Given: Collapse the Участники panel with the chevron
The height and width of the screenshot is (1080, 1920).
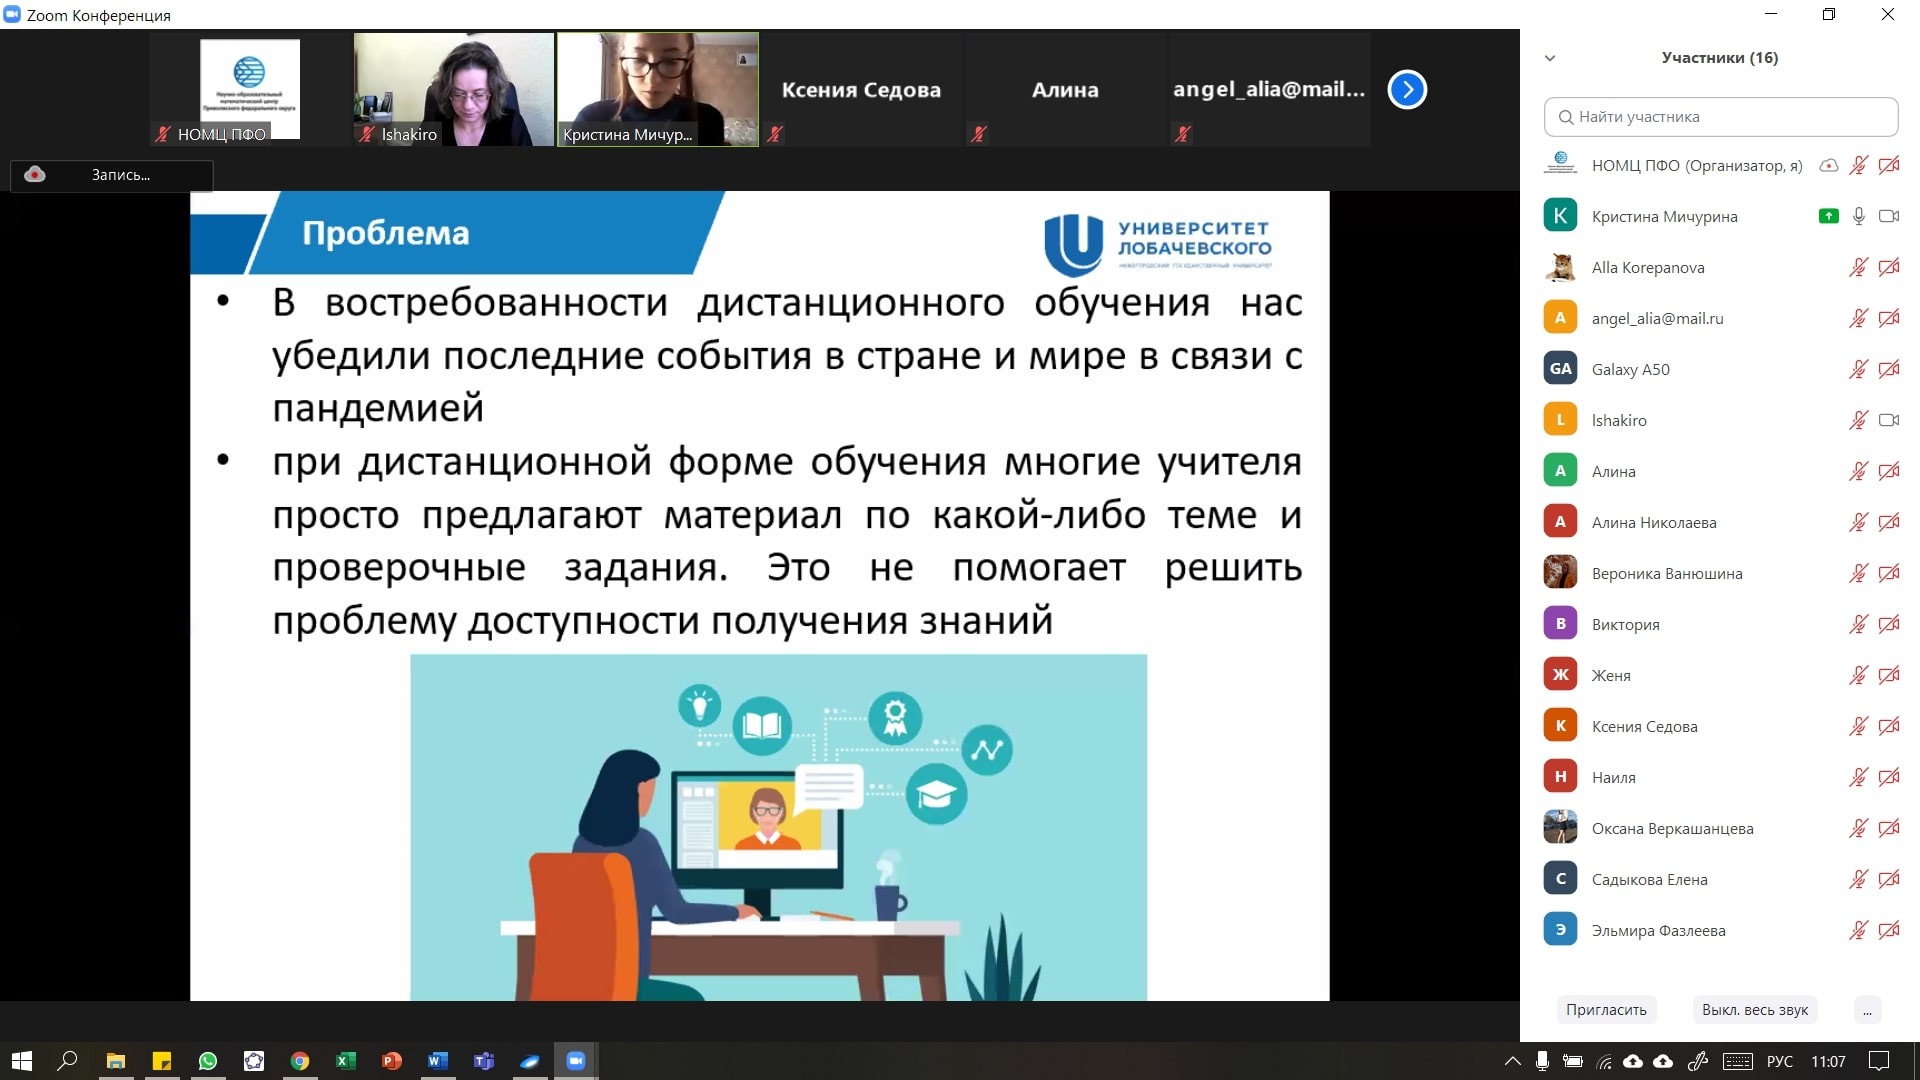Looking at the screenshot, I should 1548,58.
